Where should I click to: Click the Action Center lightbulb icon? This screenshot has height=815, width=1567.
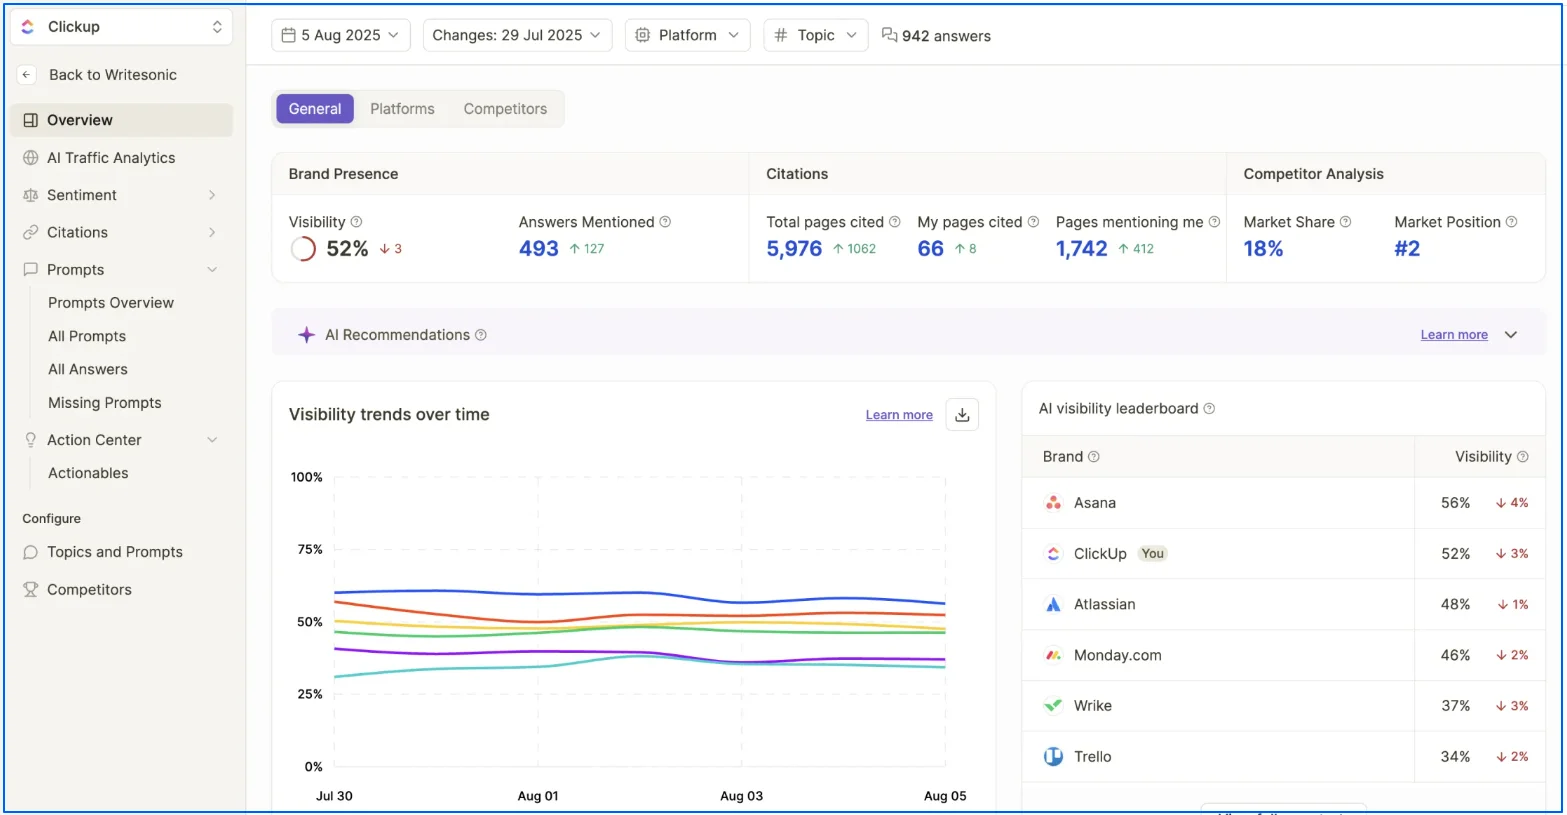[x=31, y=440]
